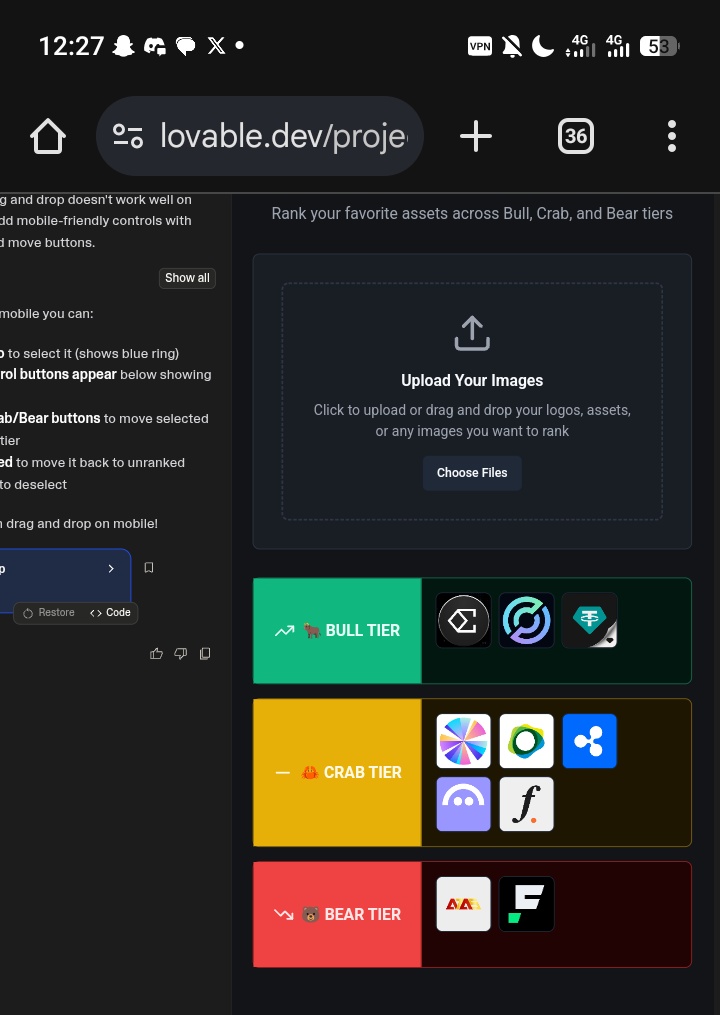Image resolution: width=720 pixels, height=1015 pixels.
Task: Select the rainbow pinwheel logo in Crab tier
Action: tap(464, 741)
